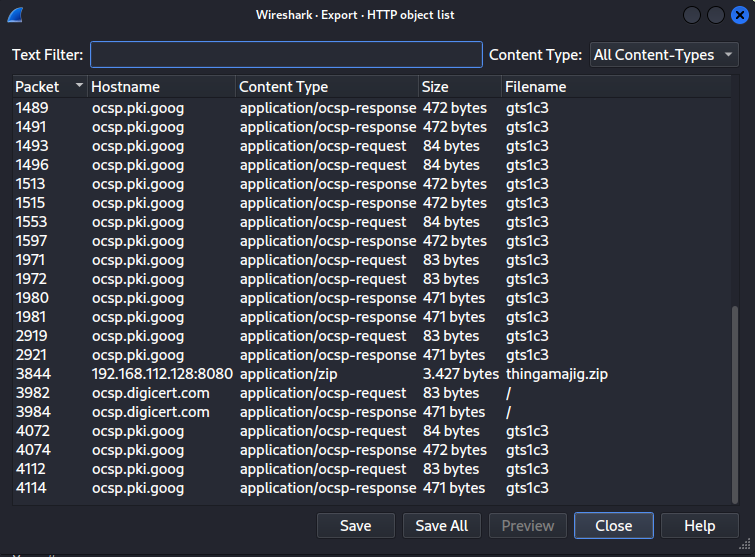This screenshot has height=557, width=755.
Task: Select the 3.427 bytes size cell
Action: click(461, 374)
